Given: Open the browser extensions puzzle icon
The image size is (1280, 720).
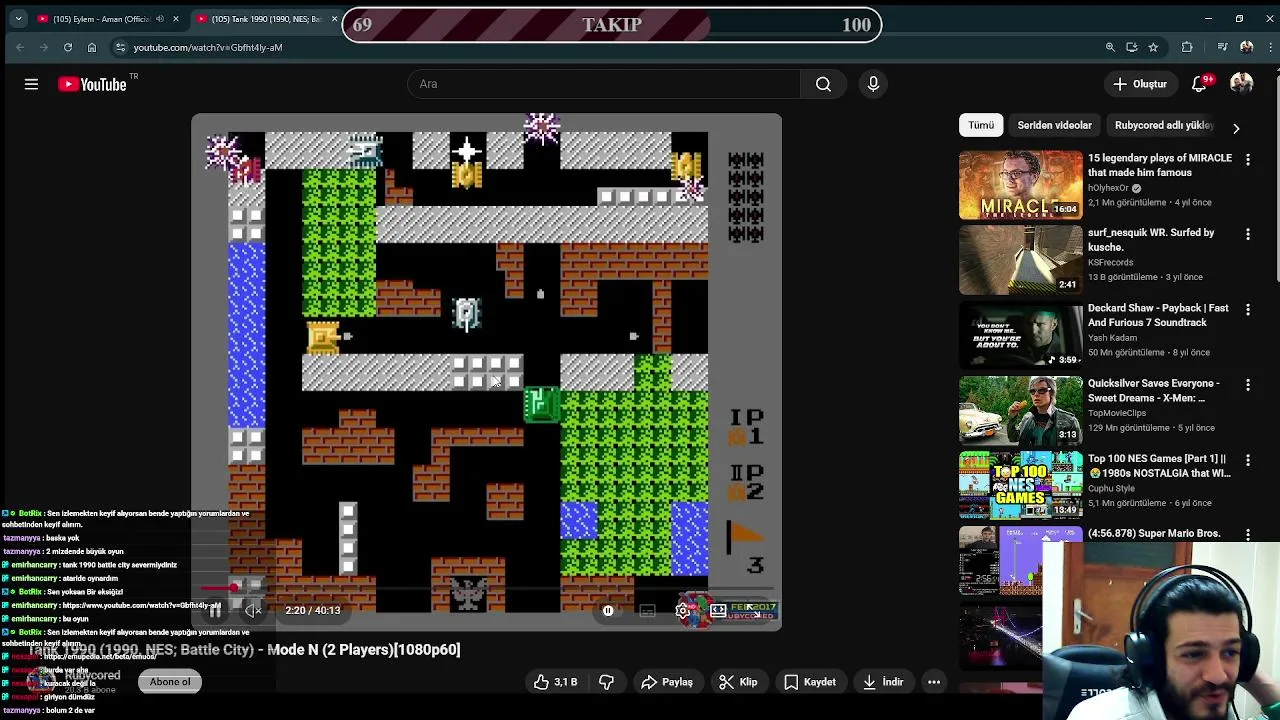Looking at the screenshot, I should click(x=1187, y=47).
